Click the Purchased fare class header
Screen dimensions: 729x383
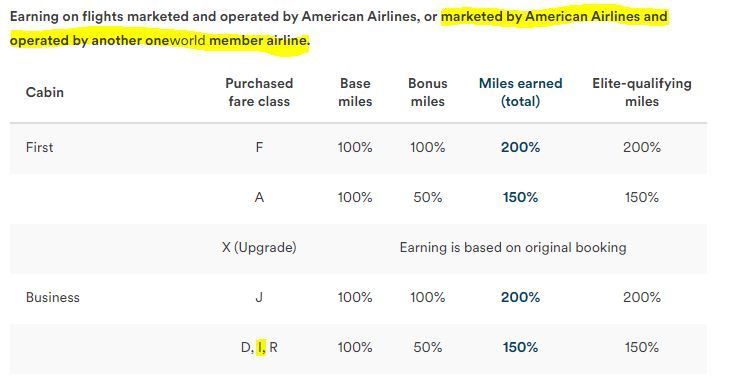pyautogui.click(x=259, y=92)
